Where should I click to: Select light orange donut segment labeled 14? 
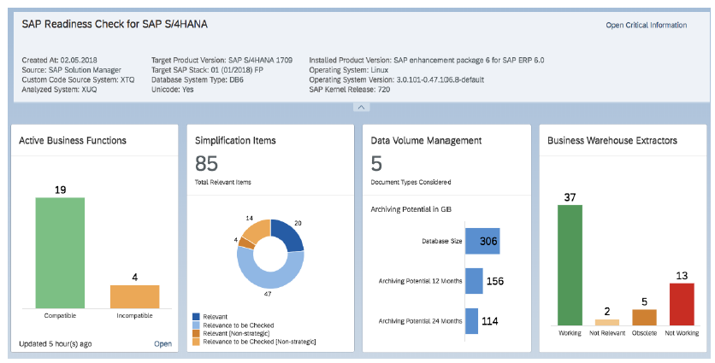point(257,230)
